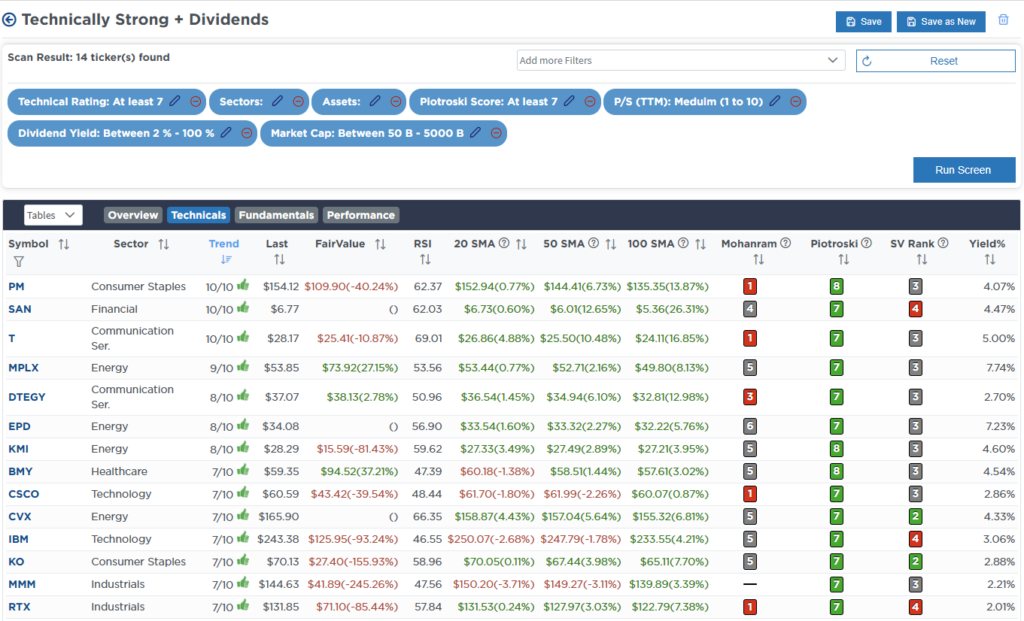1024x621 pixels.
Task: Open the Tables view selector
Action: (52, 214)
